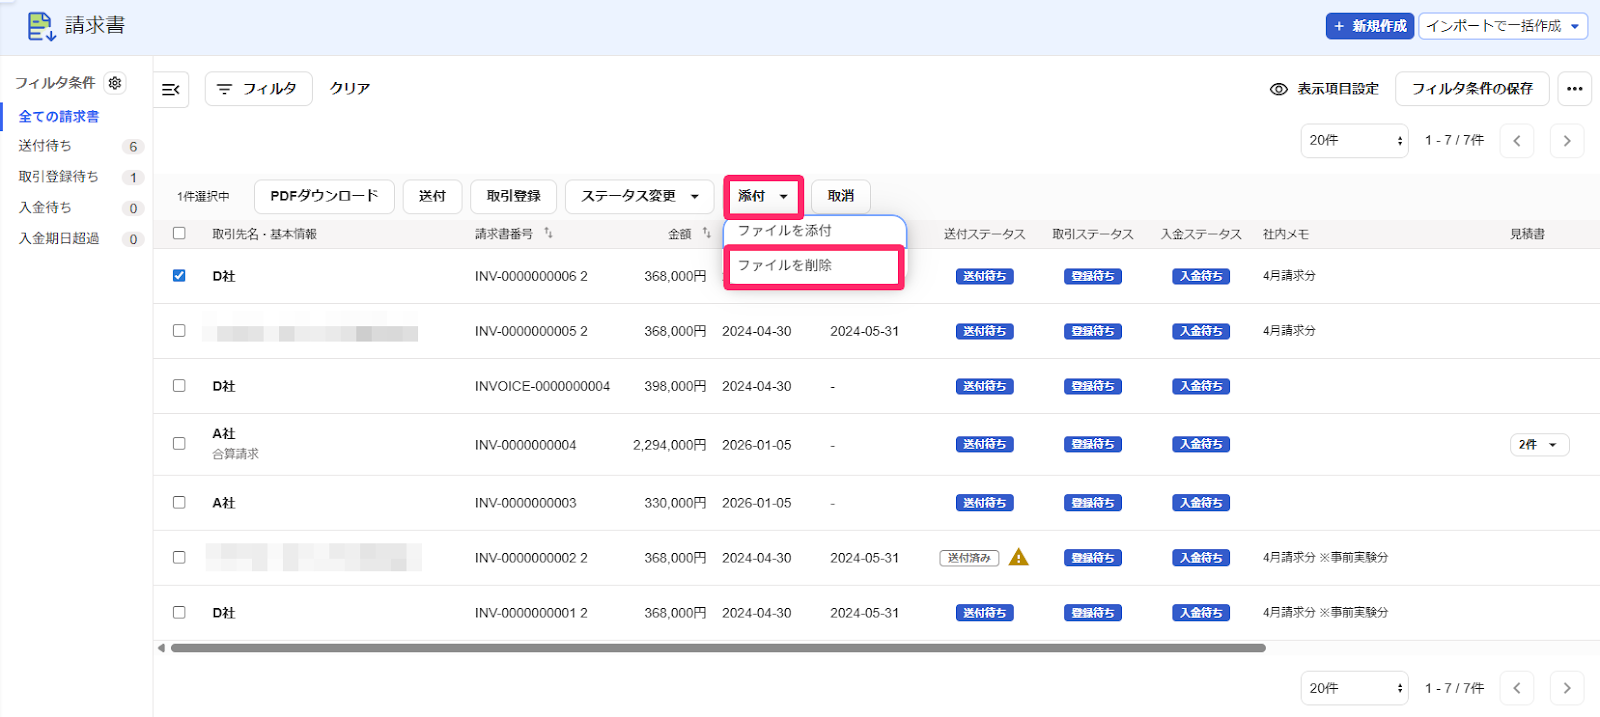Click 合算請求 label under A社
The image size is (1600, 717).
[x=235, y=454]
